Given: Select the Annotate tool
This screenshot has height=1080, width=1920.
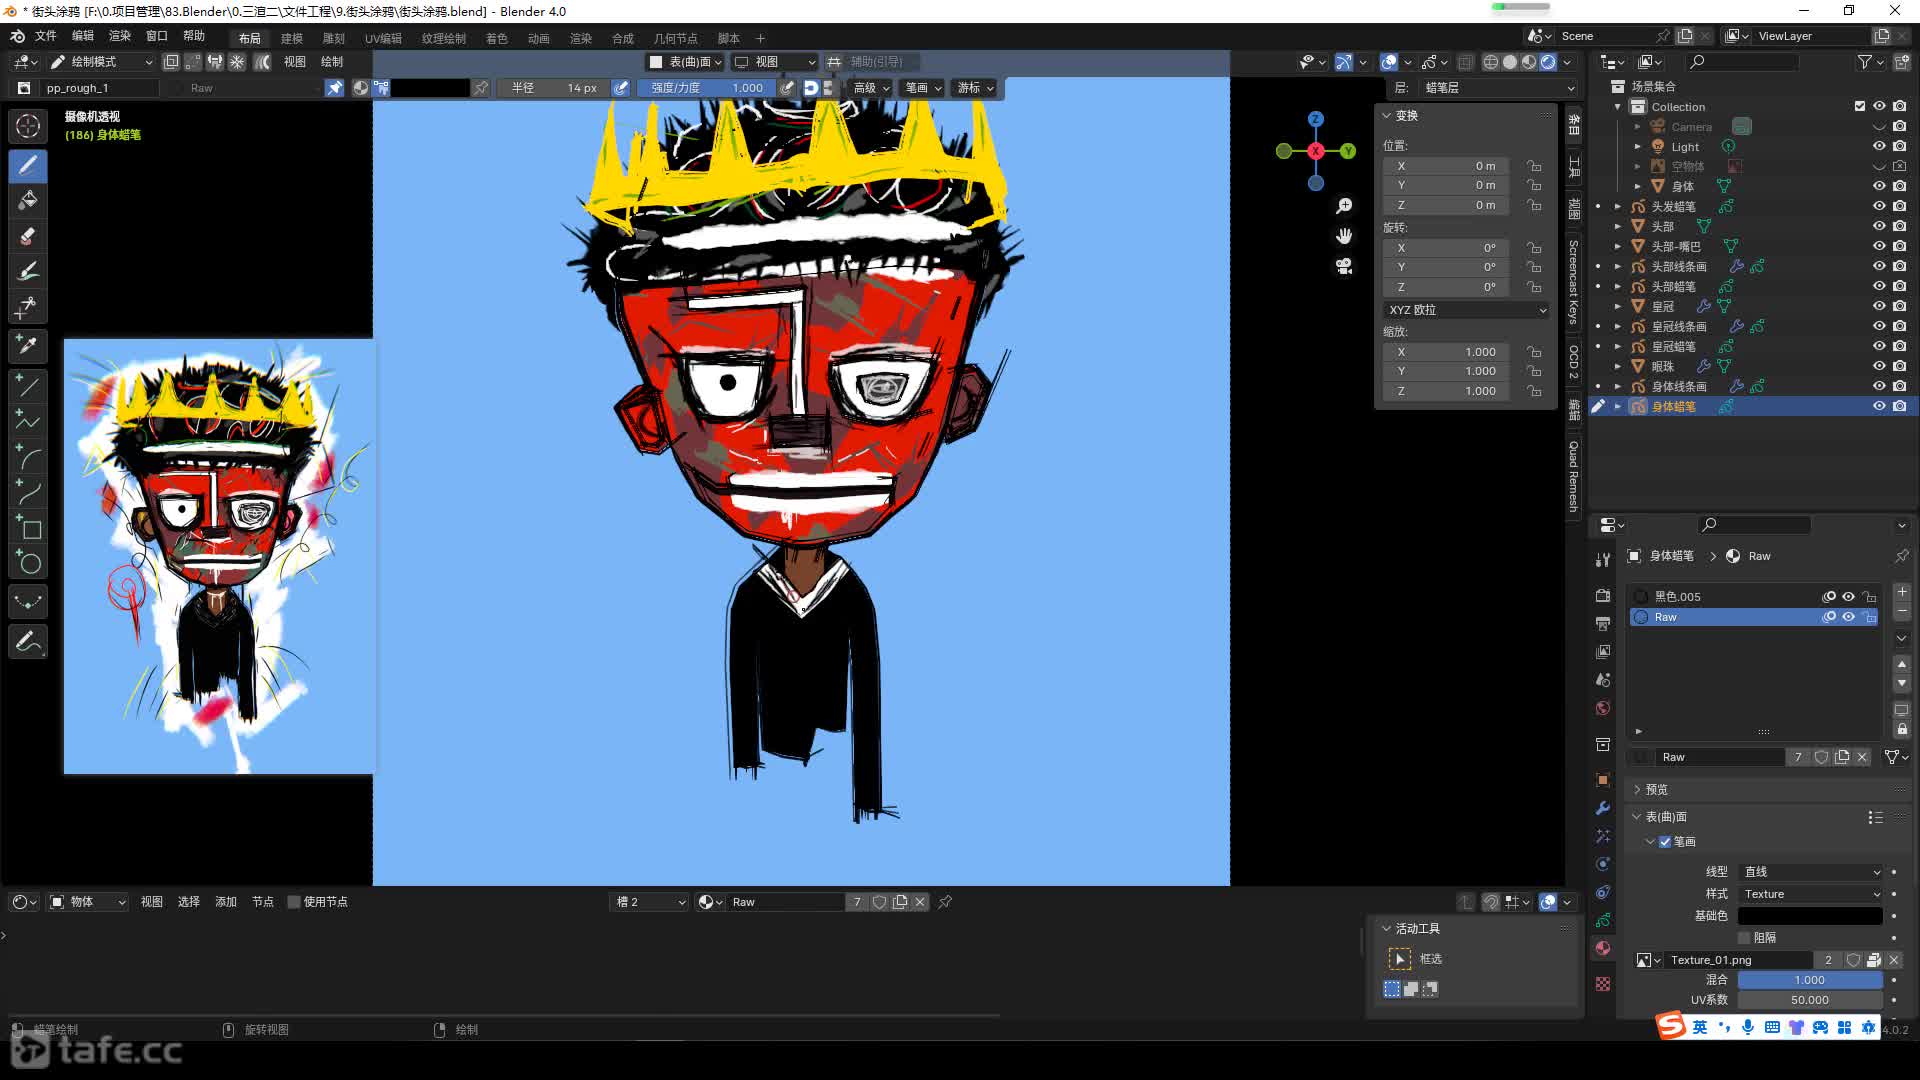Looking at the screenshot, I should [x=28, y=641].
